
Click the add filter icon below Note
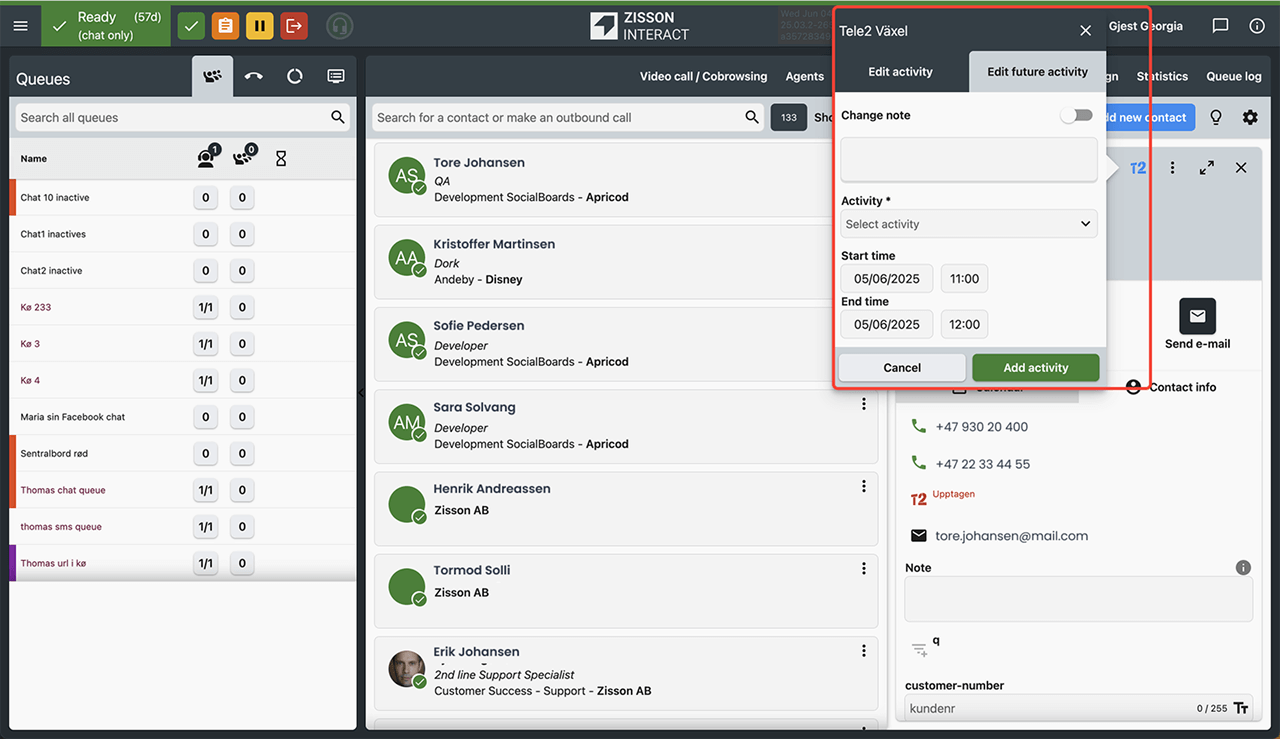(x=920, y=650)
